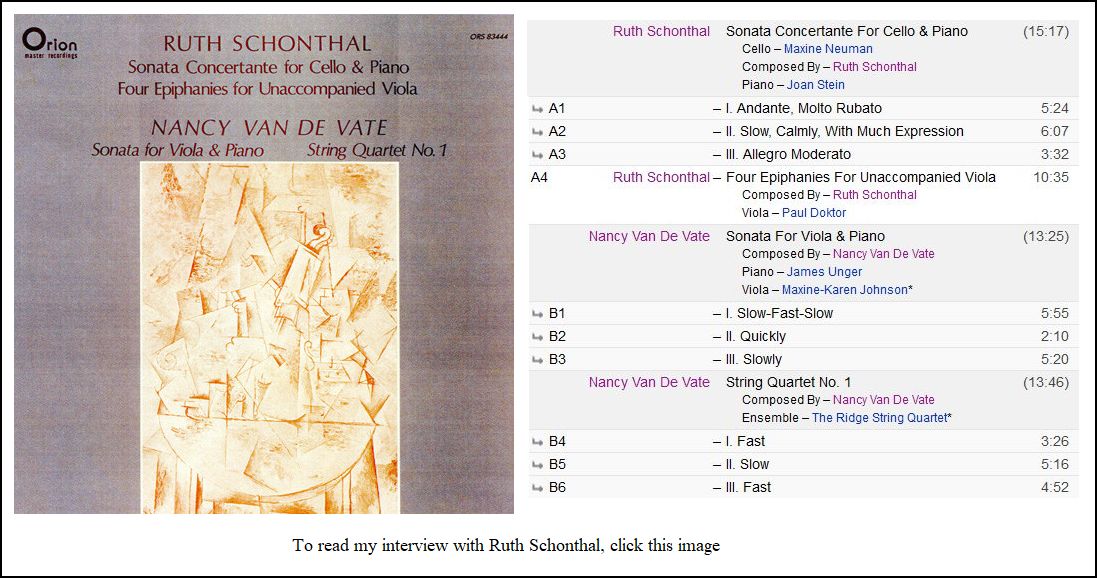Open Ruth Schonthal composer link under Sonata Concertante

point(875,66)
